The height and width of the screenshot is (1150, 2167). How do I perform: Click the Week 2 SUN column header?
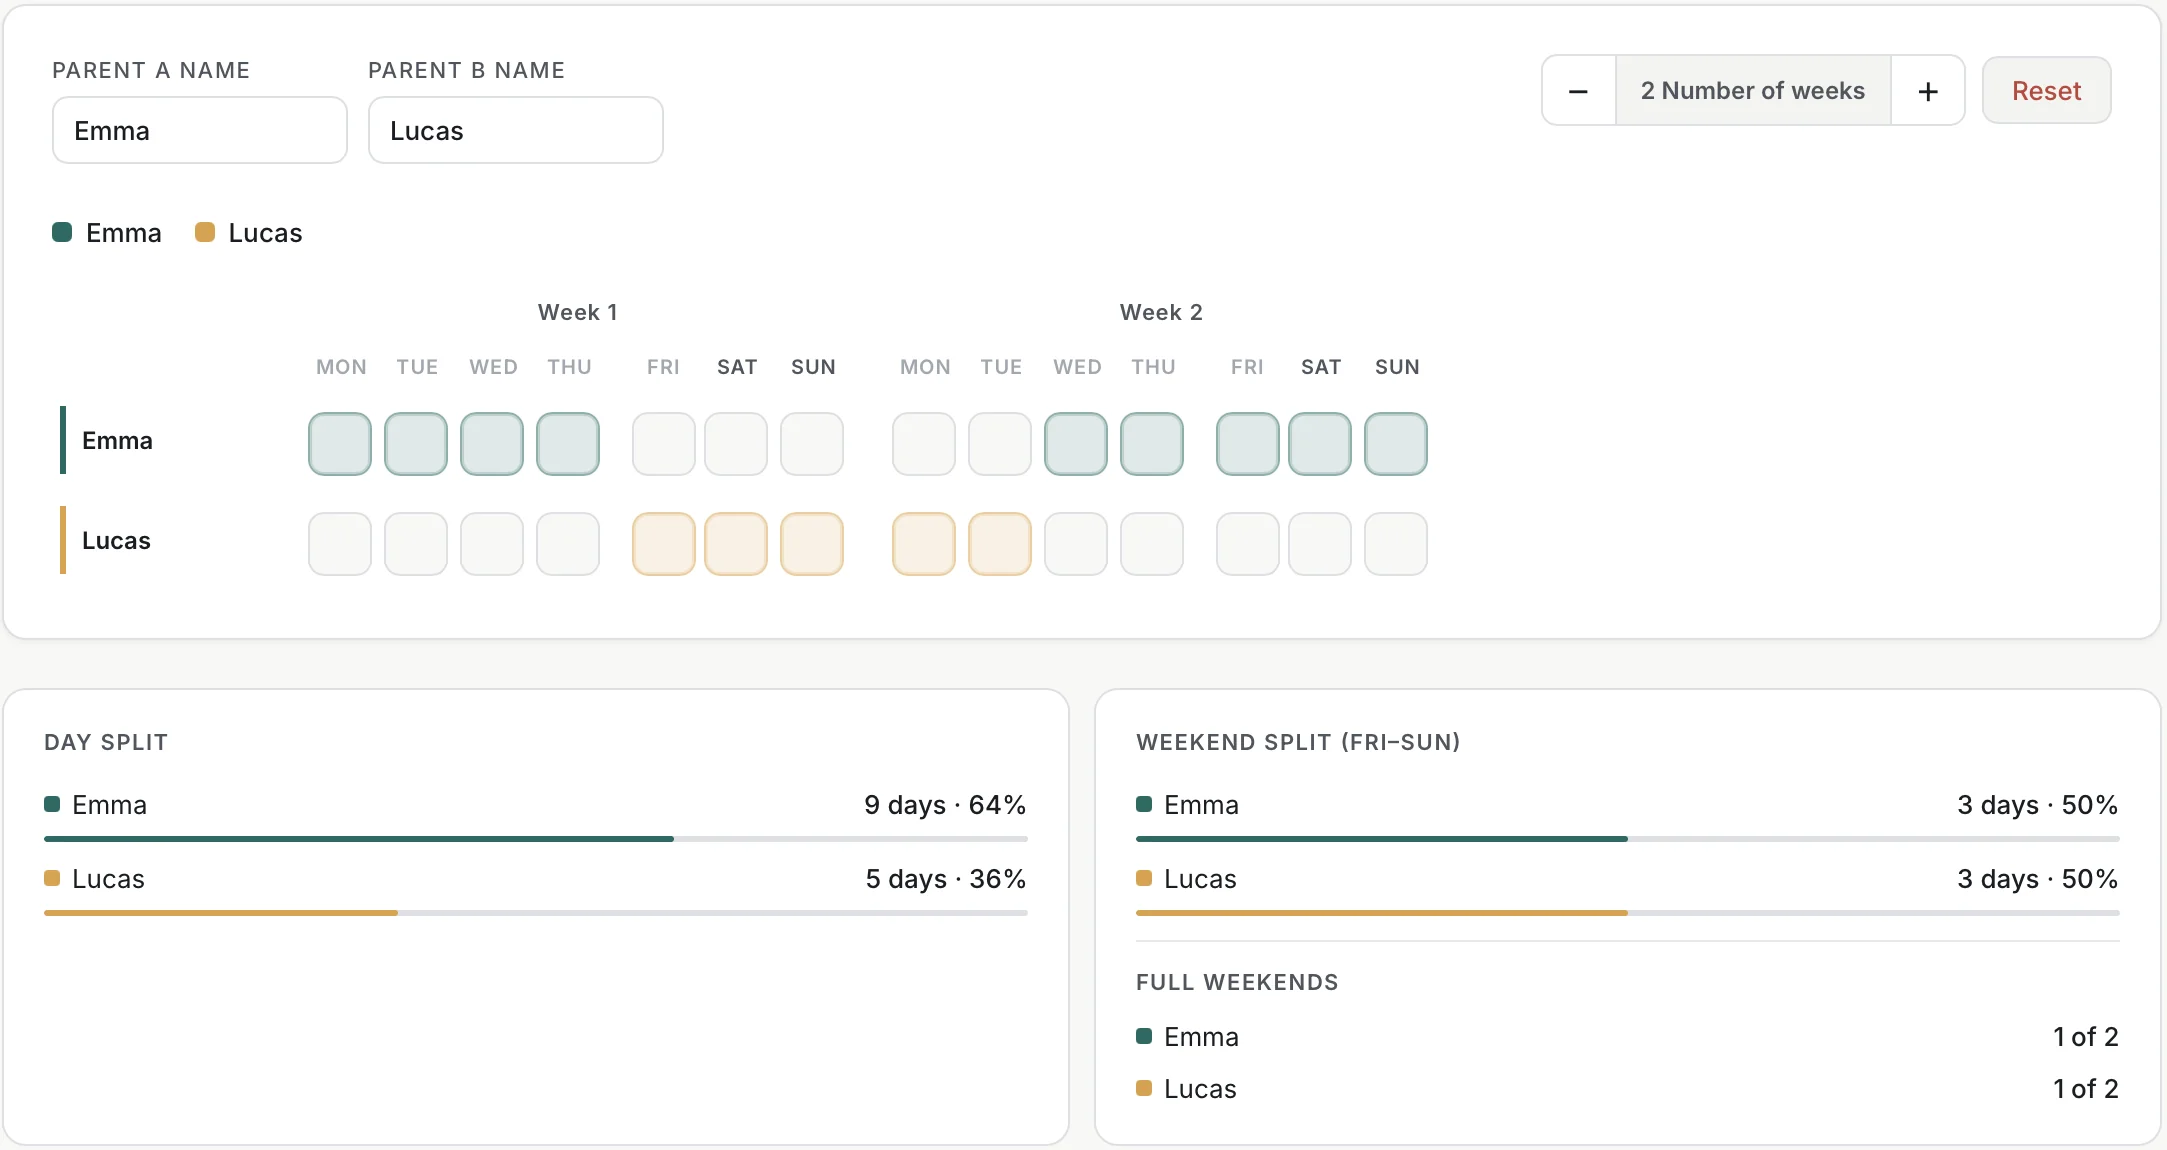coord(1397,367)
